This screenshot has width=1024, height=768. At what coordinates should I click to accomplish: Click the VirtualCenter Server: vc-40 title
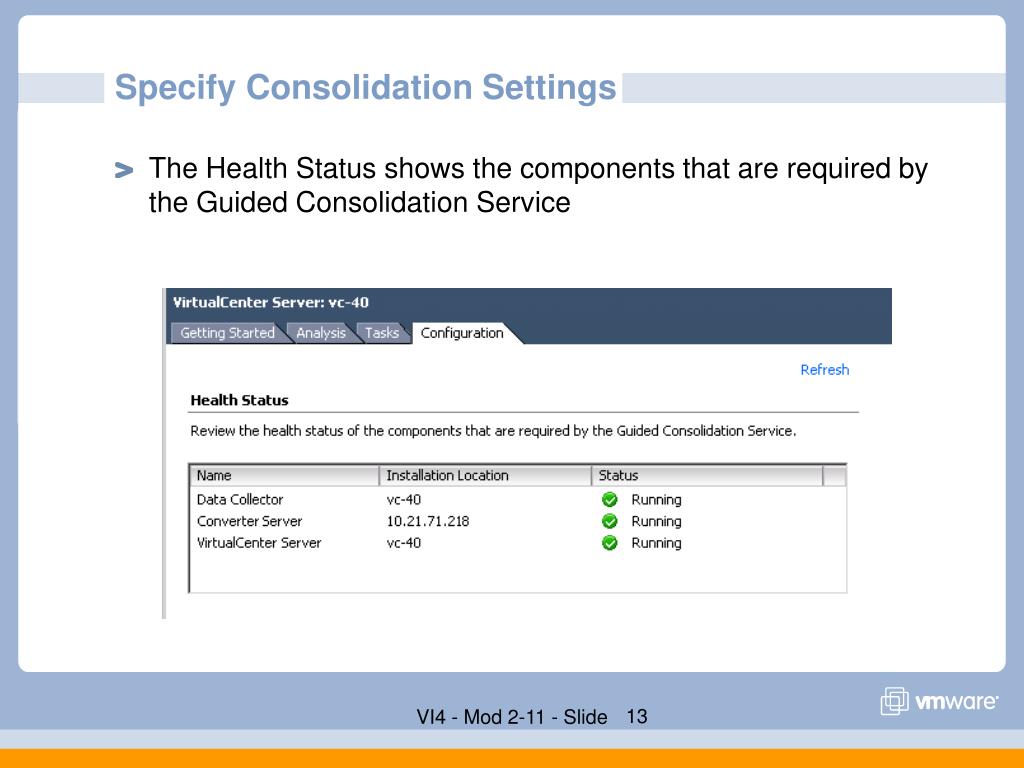pyautogui.click(x=270, y=302)
